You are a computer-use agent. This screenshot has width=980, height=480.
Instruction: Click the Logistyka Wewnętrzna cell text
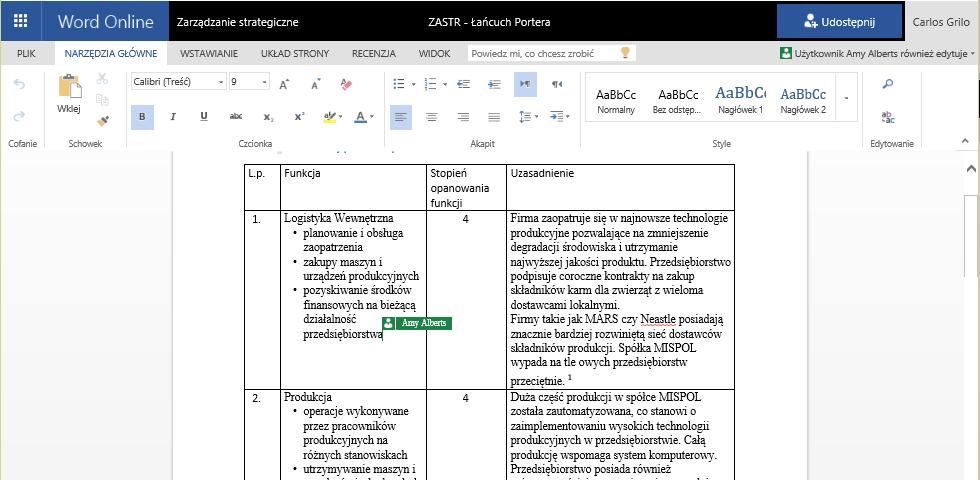coord(338,218)
